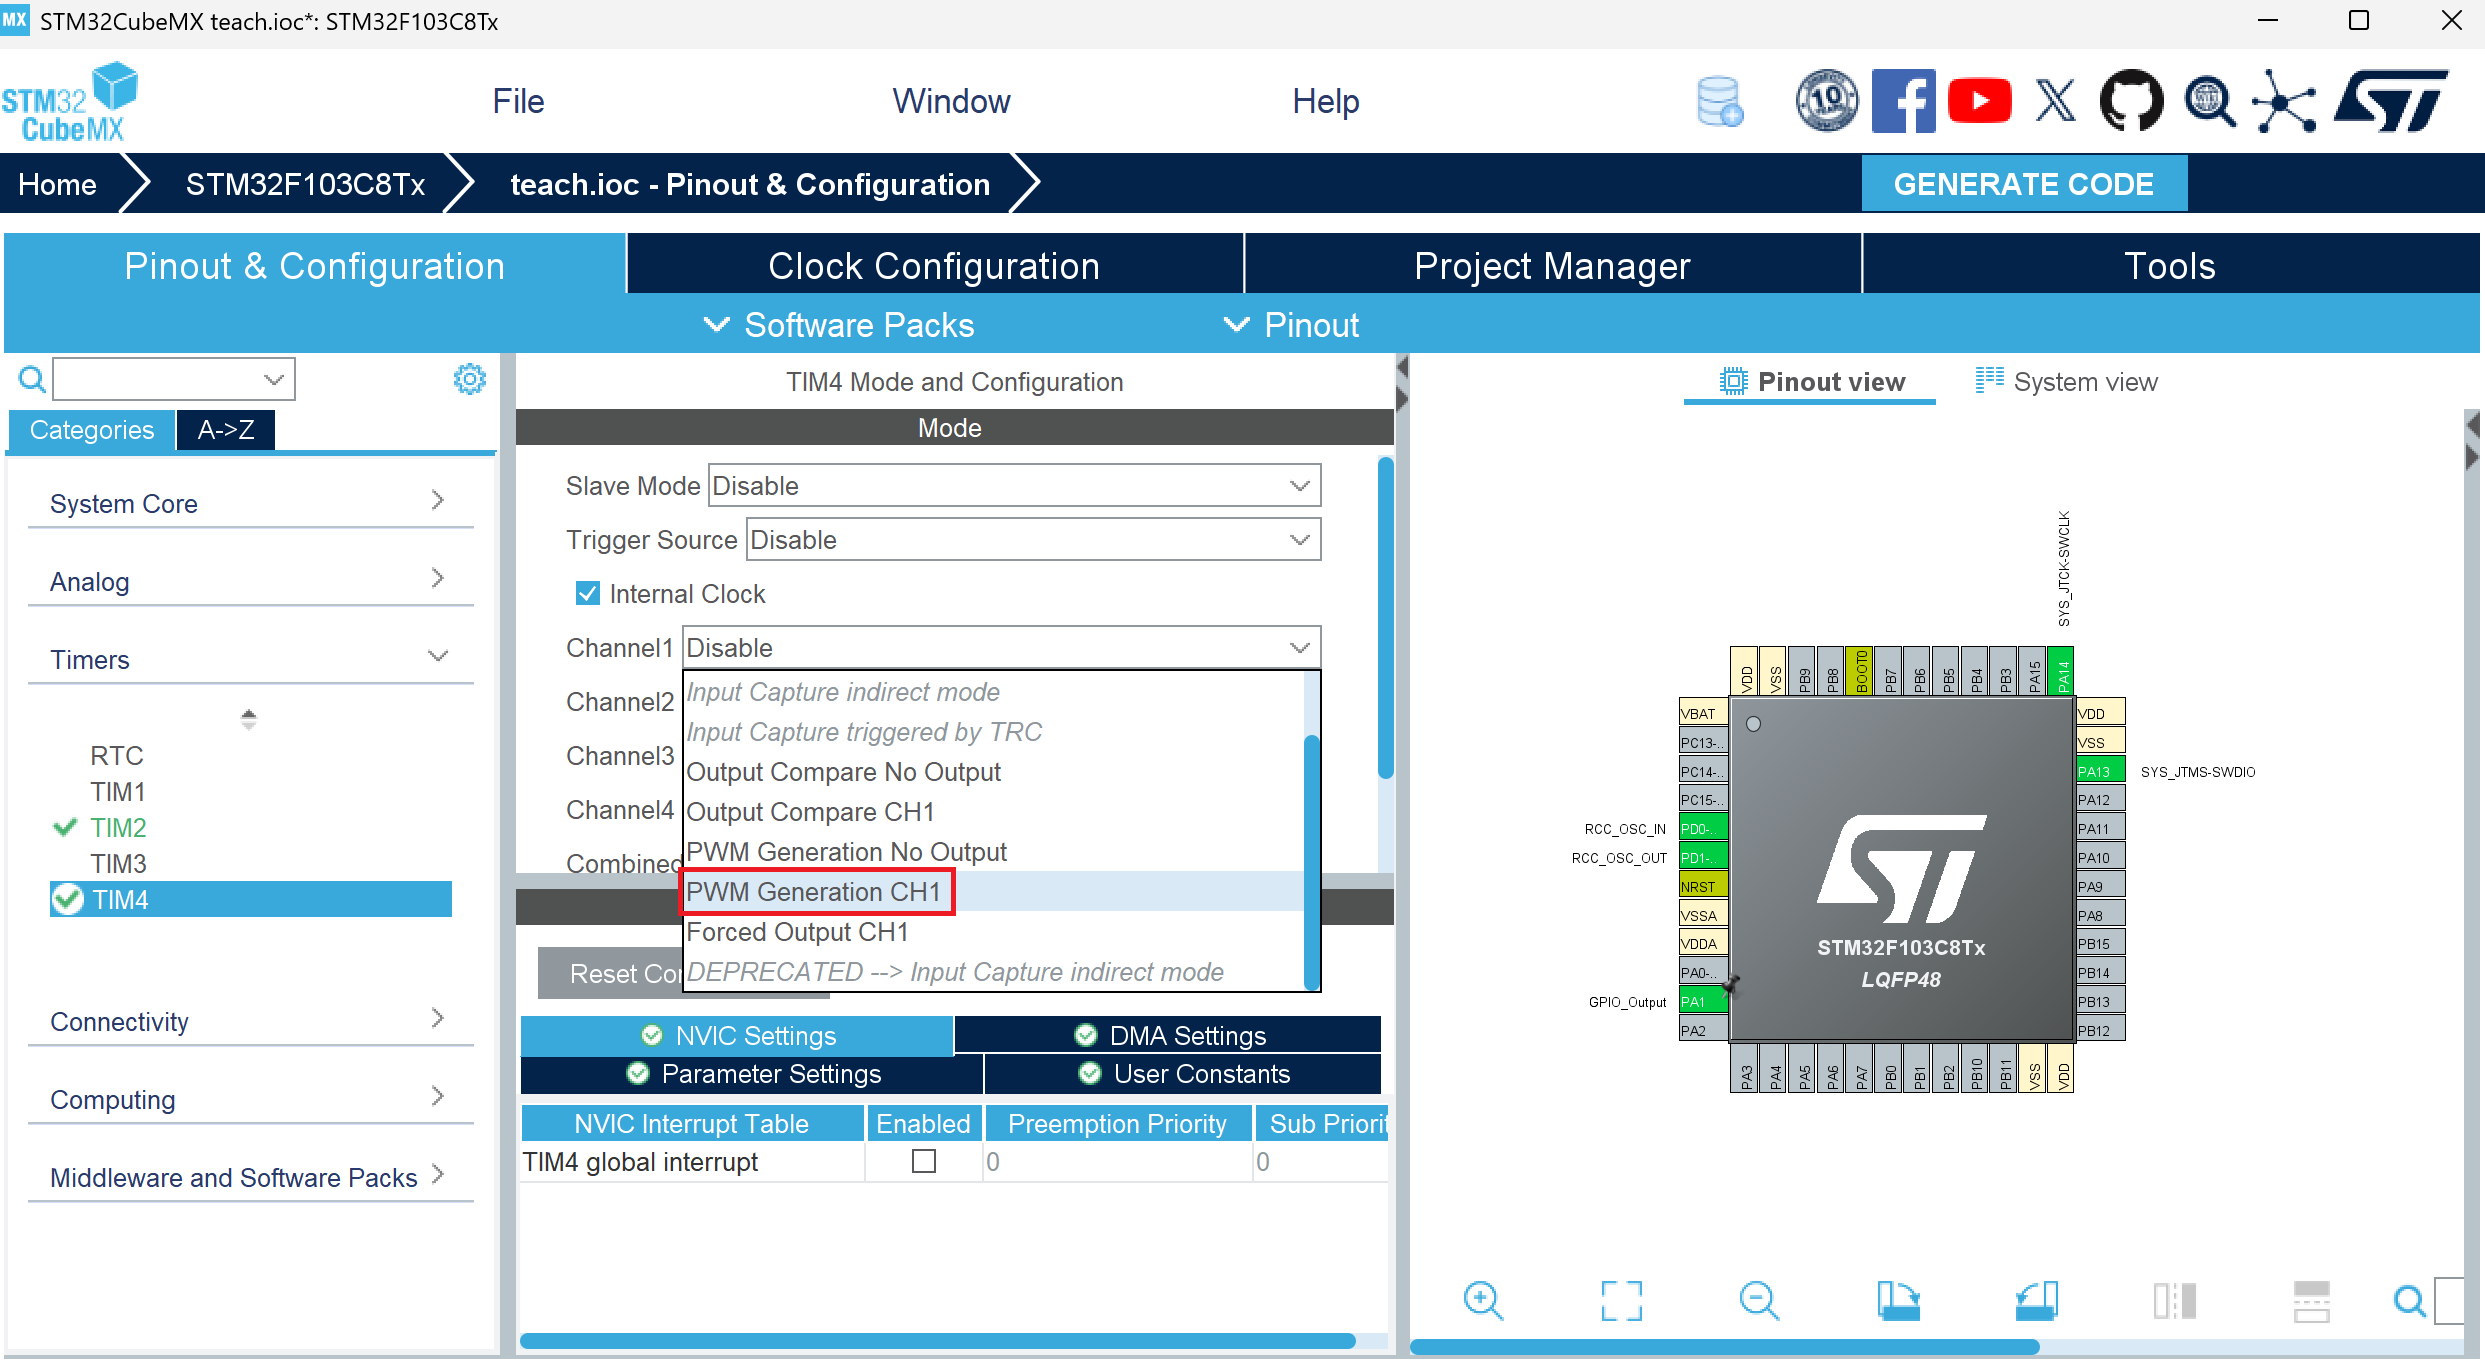
Task: Open the Slave Mode dropdown
Action: click(1014, 486)
